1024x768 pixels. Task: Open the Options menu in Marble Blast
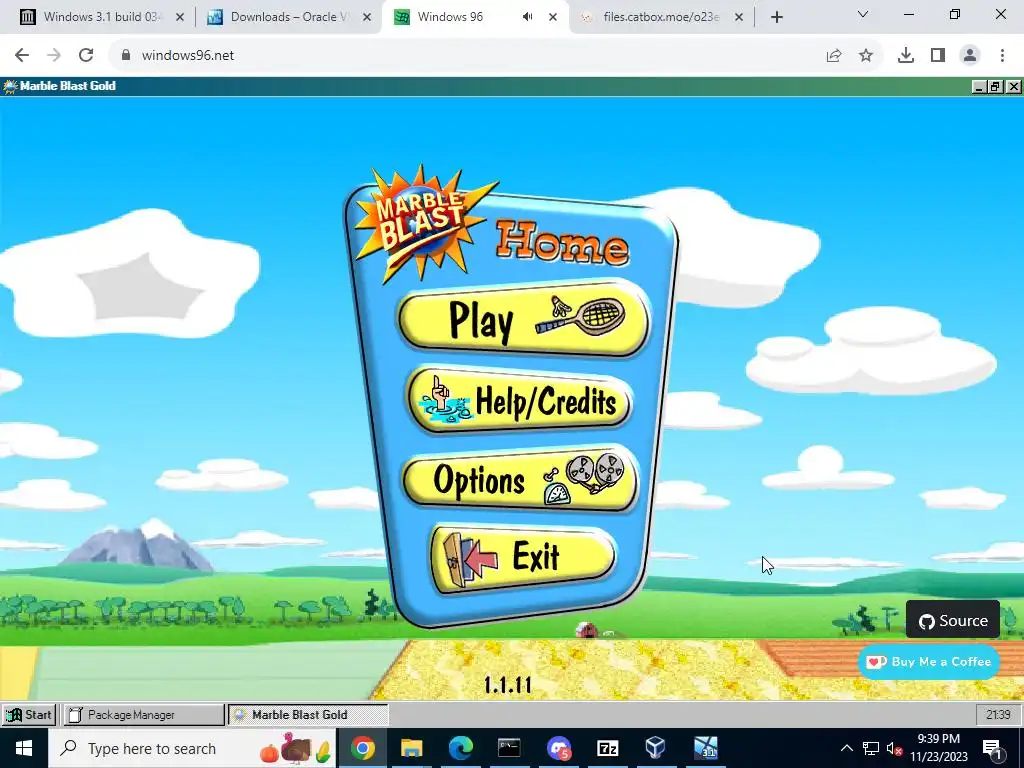point(520,480)
